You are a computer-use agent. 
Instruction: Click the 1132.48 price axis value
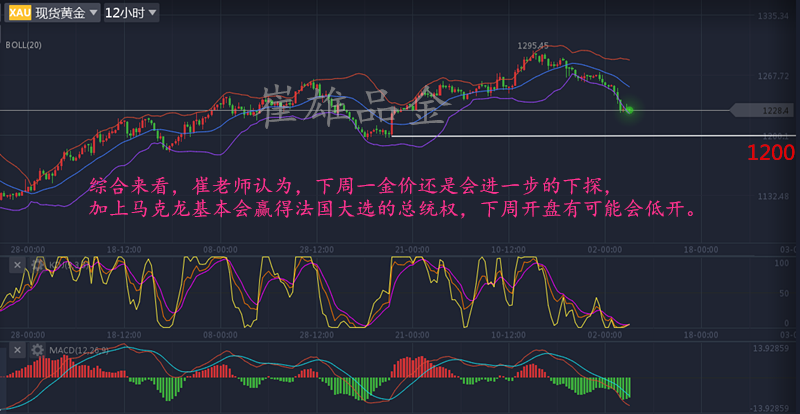tap(774, 196)
